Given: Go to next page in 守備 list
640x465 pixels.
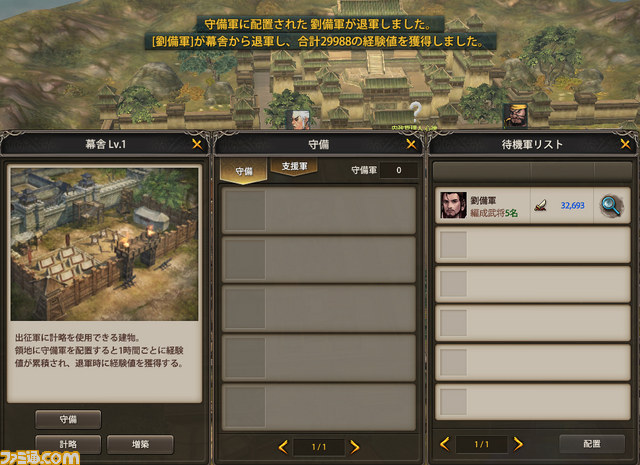Looking at the screenshot, I should pos(355,447).
